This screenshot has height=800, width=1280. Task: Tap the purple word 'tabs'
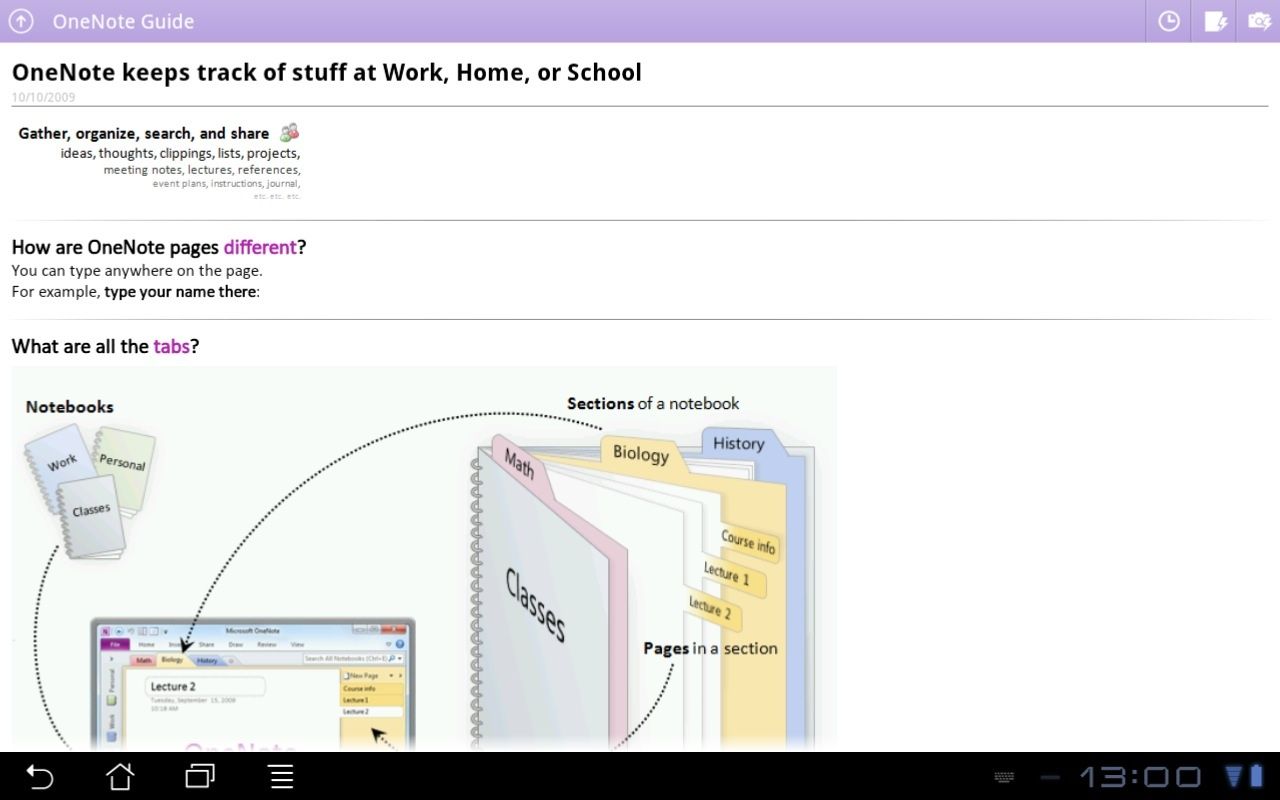pyautogui.click(x=171, y=346)
